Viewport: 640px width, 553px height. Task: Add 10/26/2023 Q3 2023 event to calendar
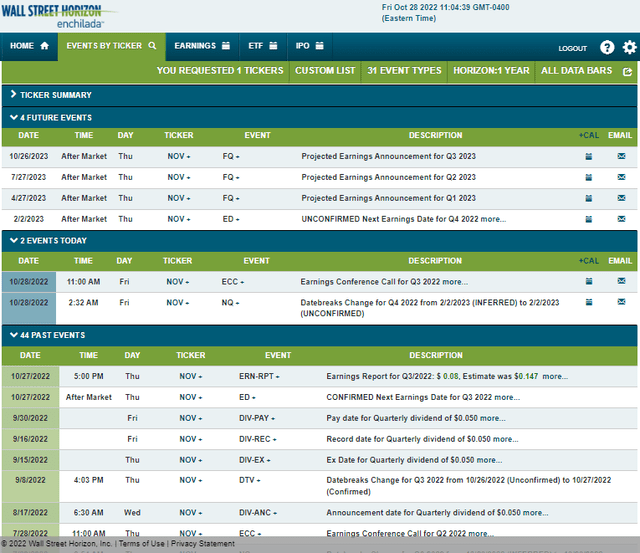pos(589,156)
